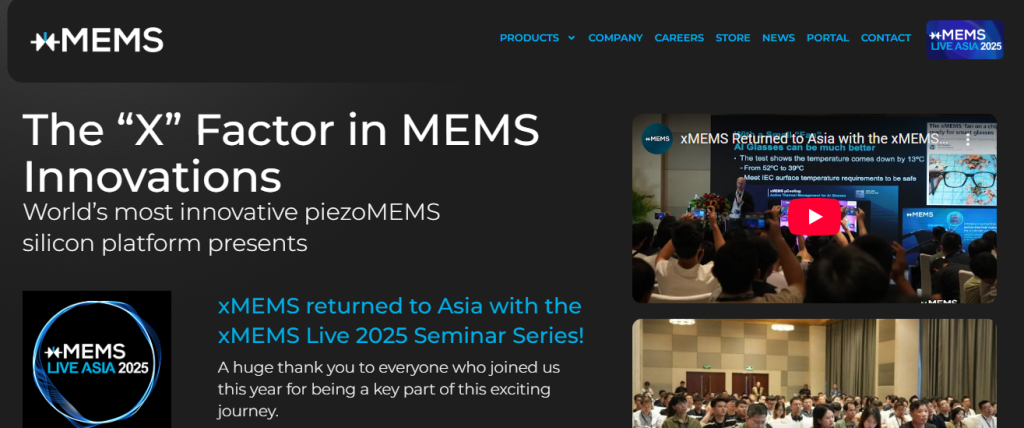1024x428 pixels.
Task: Click the 'xMEMS returned to Asia' blue headline
Action: click(400, 320)
